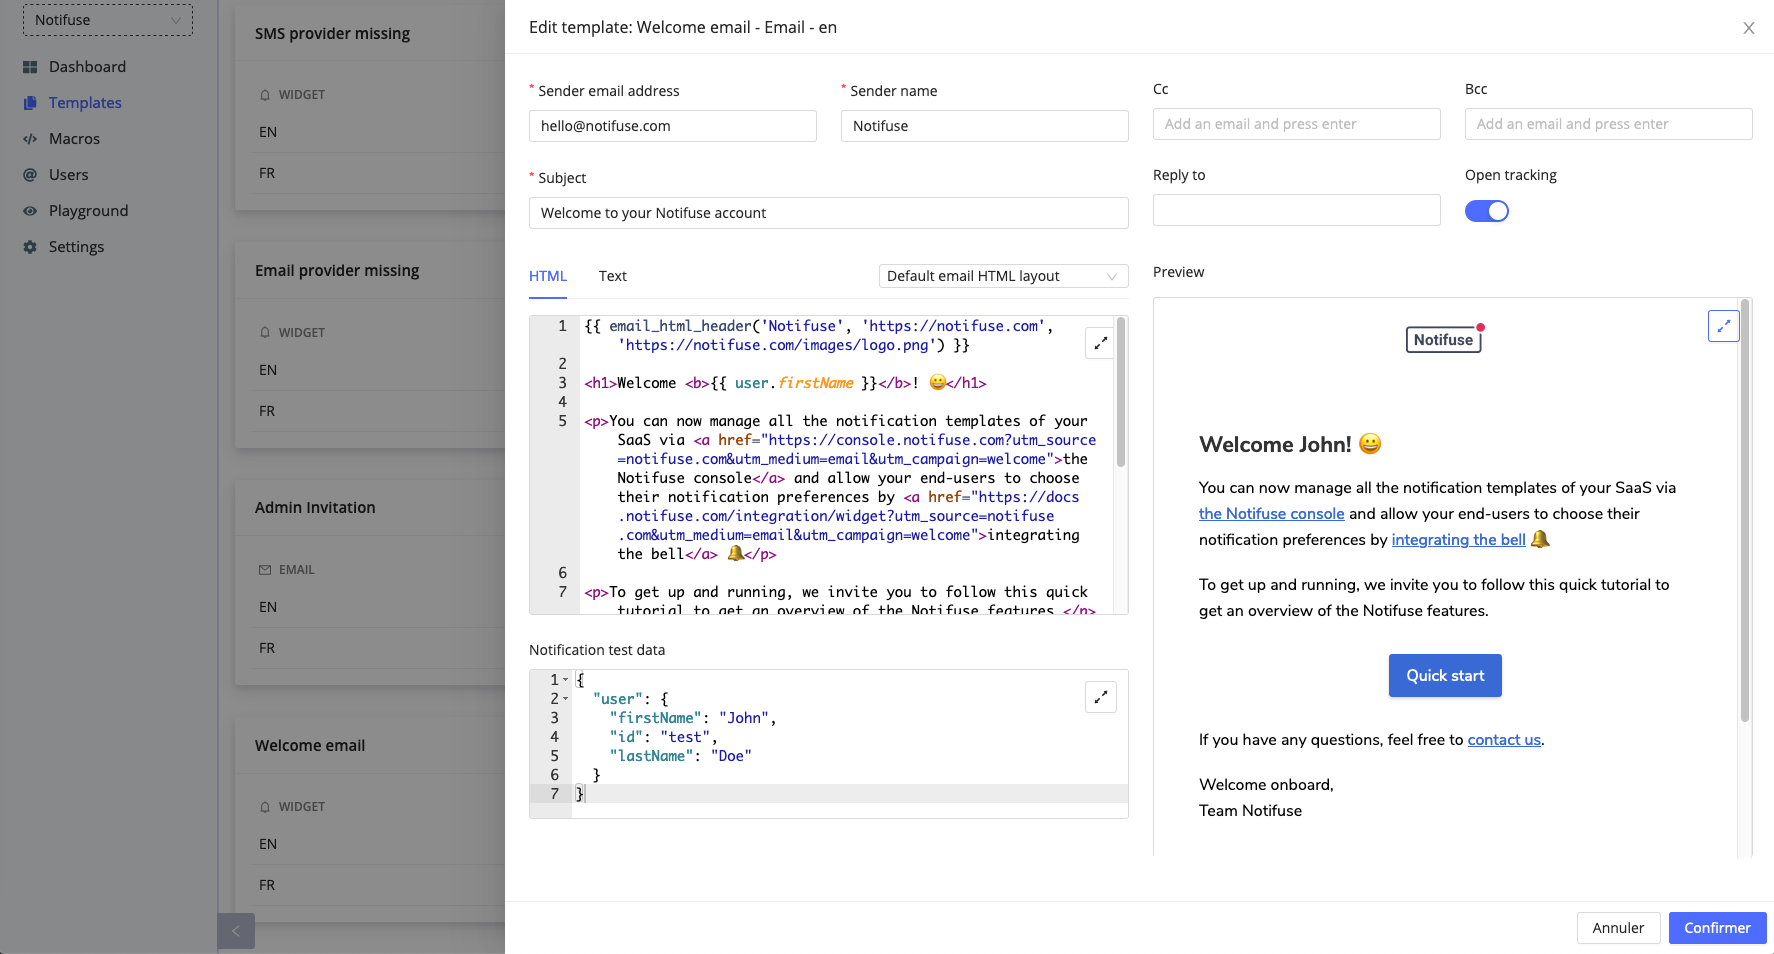Image resolution: width=1774 pixels, height=954 pixels.
Task: Click the Notifuse logo in preview
Action: click(1443, 340)
